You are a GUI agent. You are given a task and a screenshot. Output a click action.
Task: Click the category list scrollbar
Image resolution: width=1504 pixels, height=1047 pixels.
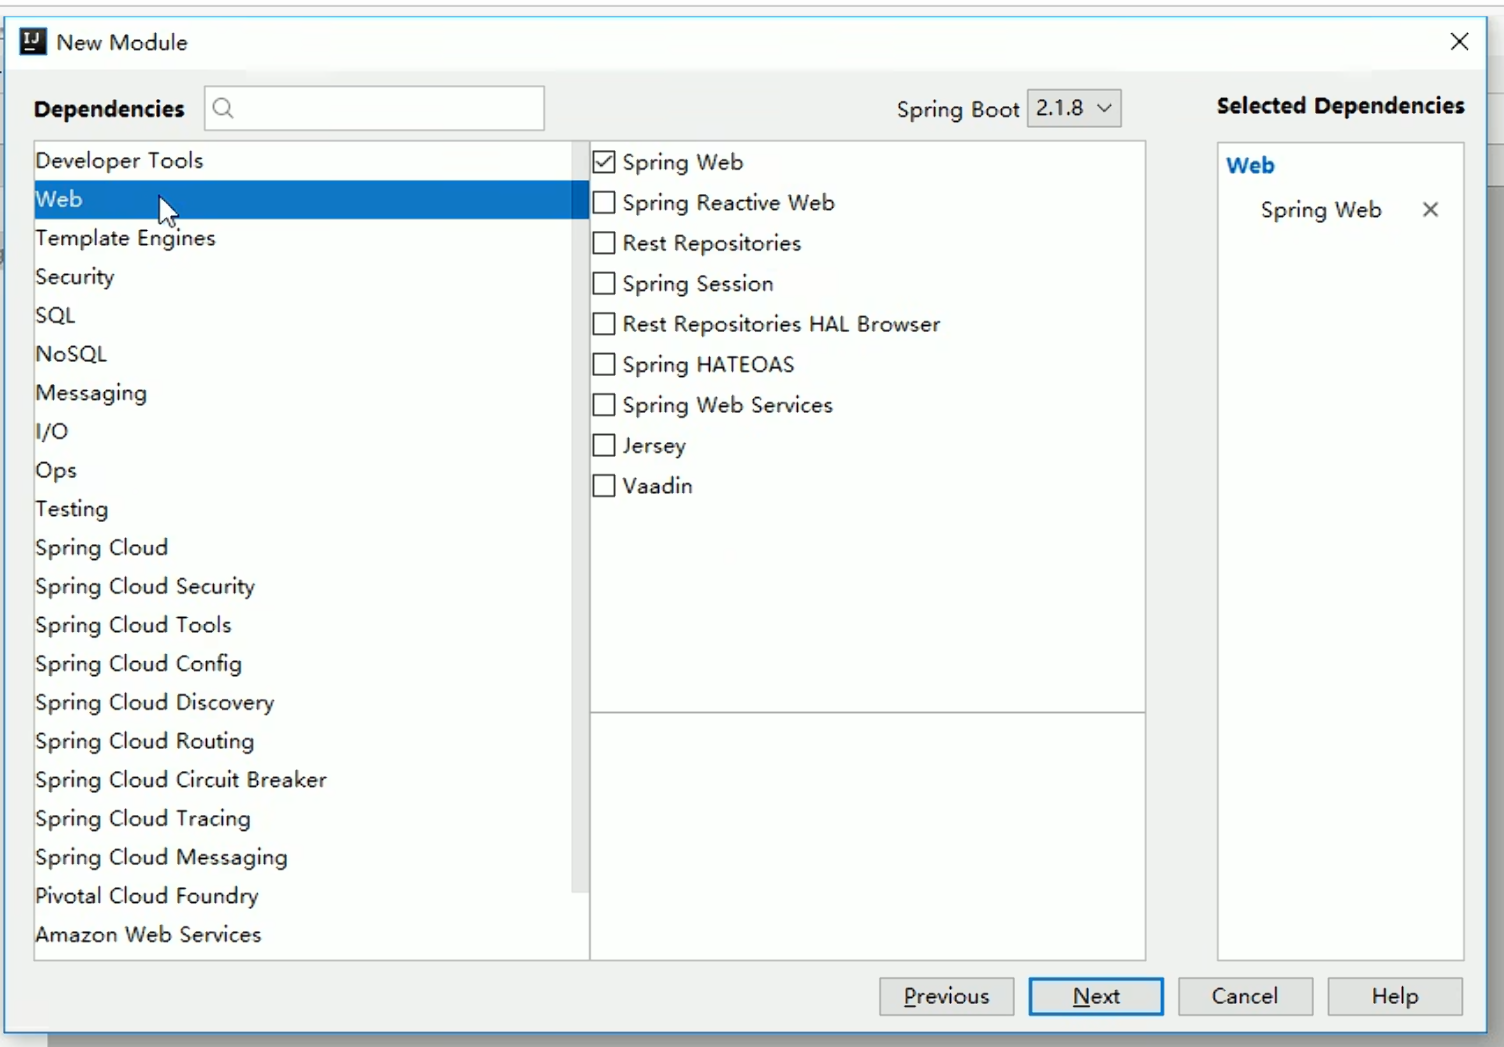tap(580, 515)
